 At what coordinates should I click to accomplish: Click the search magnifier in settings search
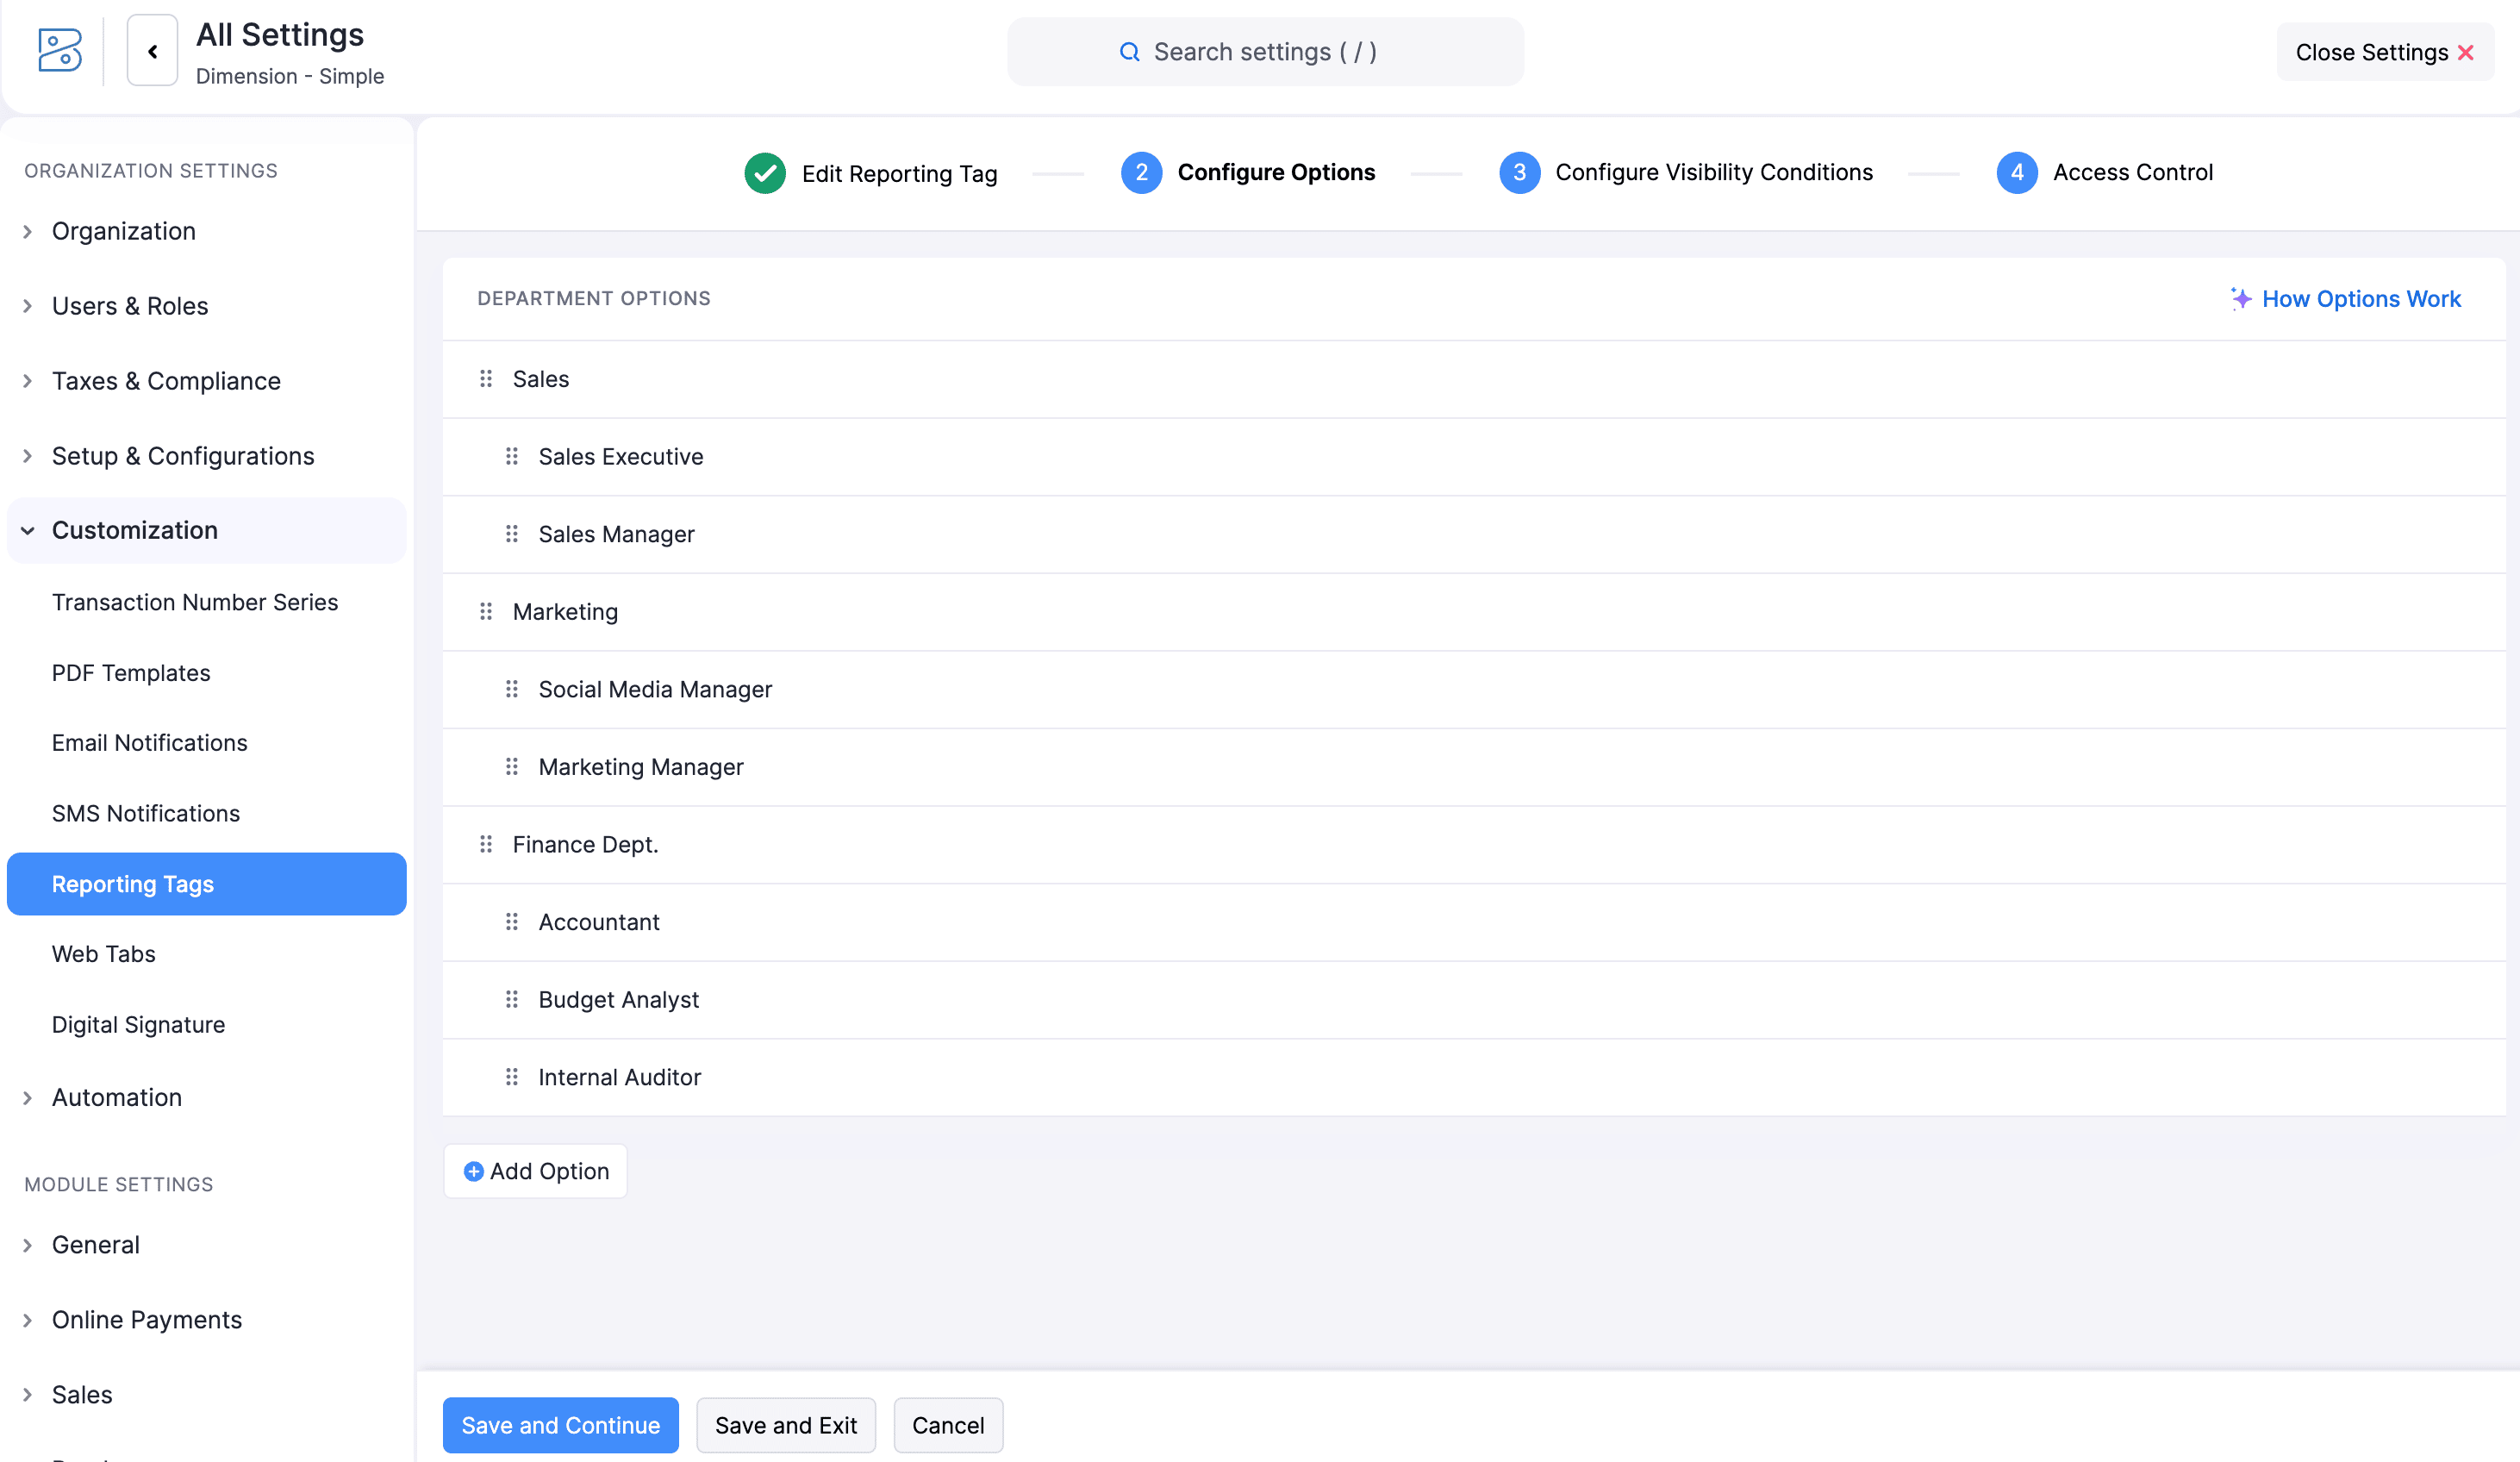point(1129,51)
